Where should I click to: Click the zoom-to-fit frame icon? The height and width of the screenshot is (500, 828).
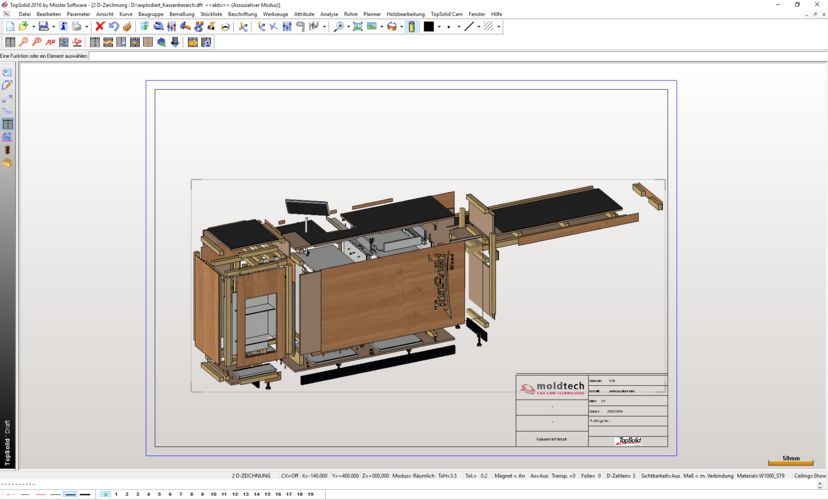click(358, 26)
